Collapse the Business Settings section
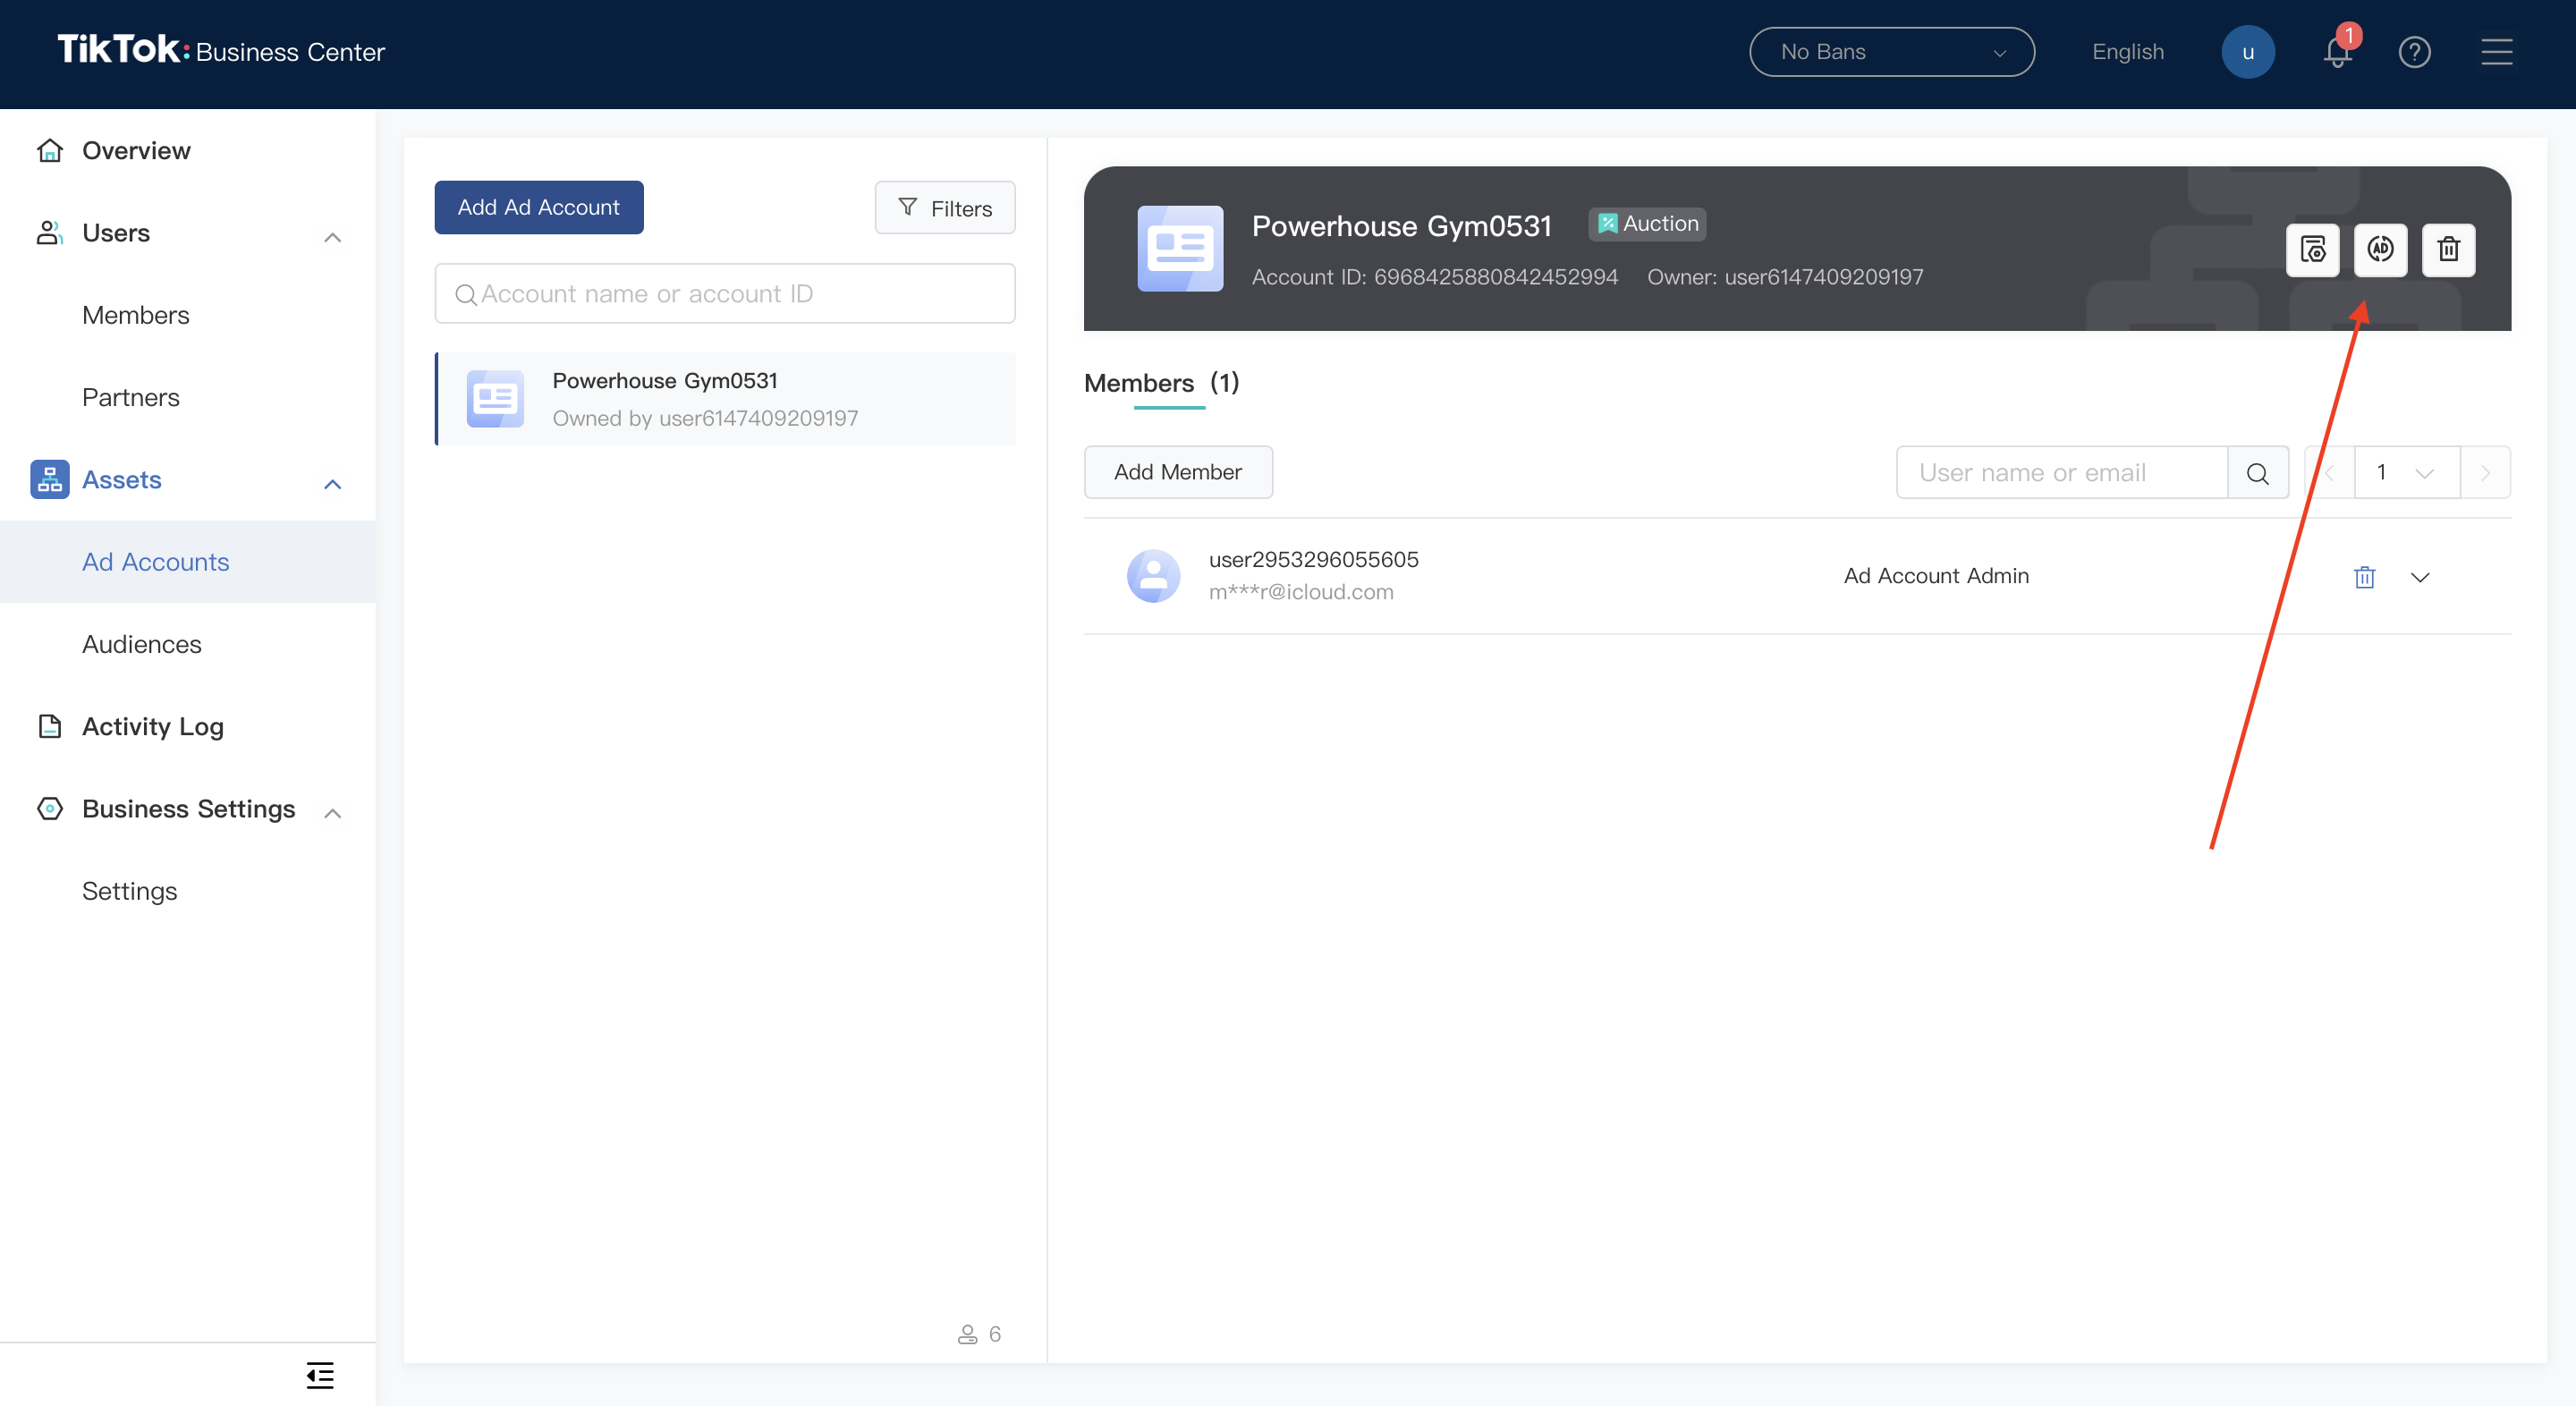Image resolution: width=2576 pixels, height=1406 pixels. 333,812
